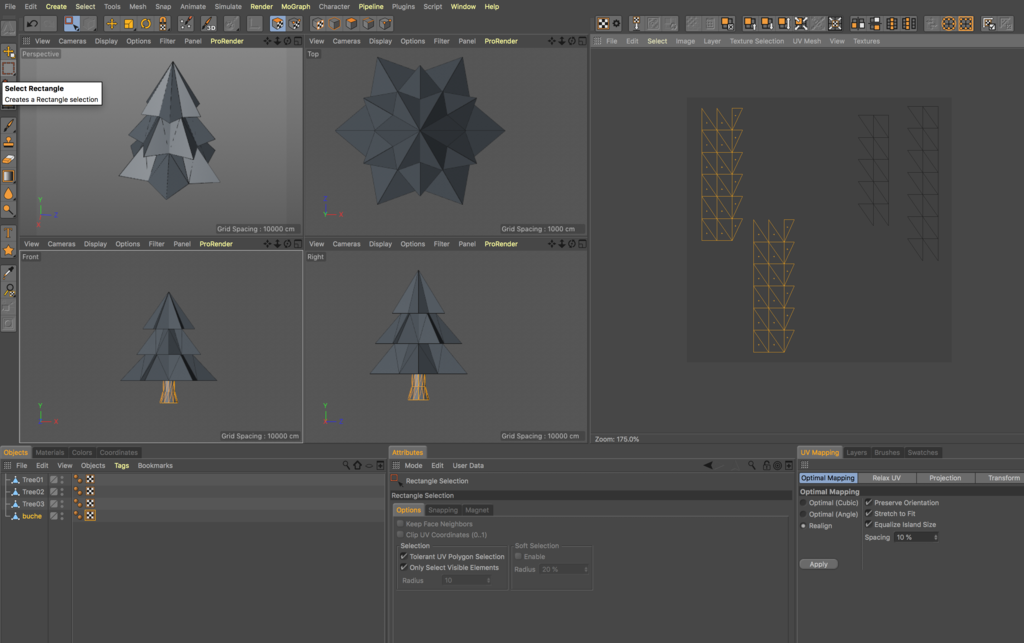Toggle Only Select Visible Elements checkbox

[x=404, y=567]
